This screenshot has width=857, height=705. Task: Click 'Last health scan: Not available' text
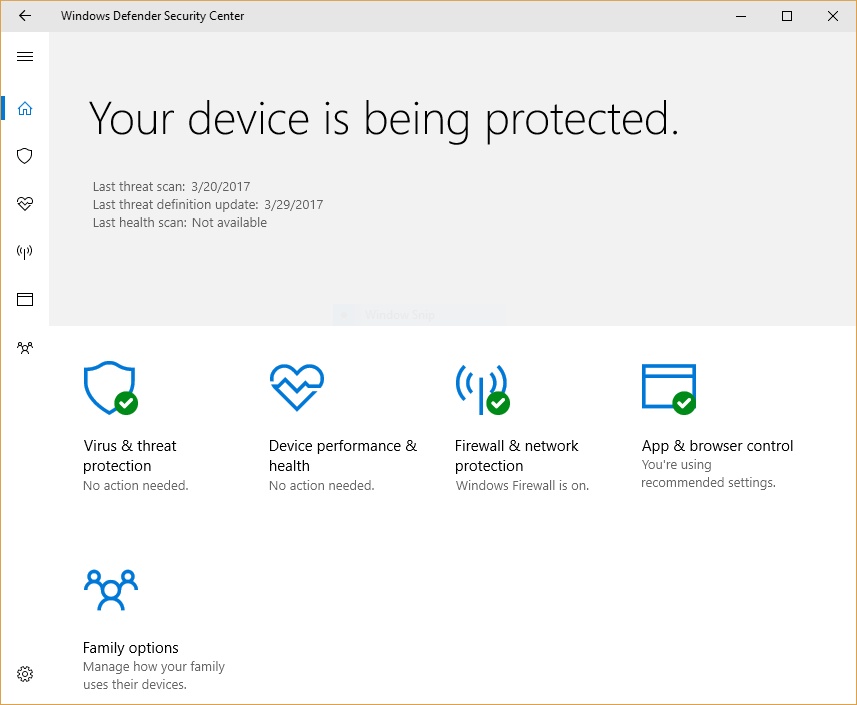point(180,222)
